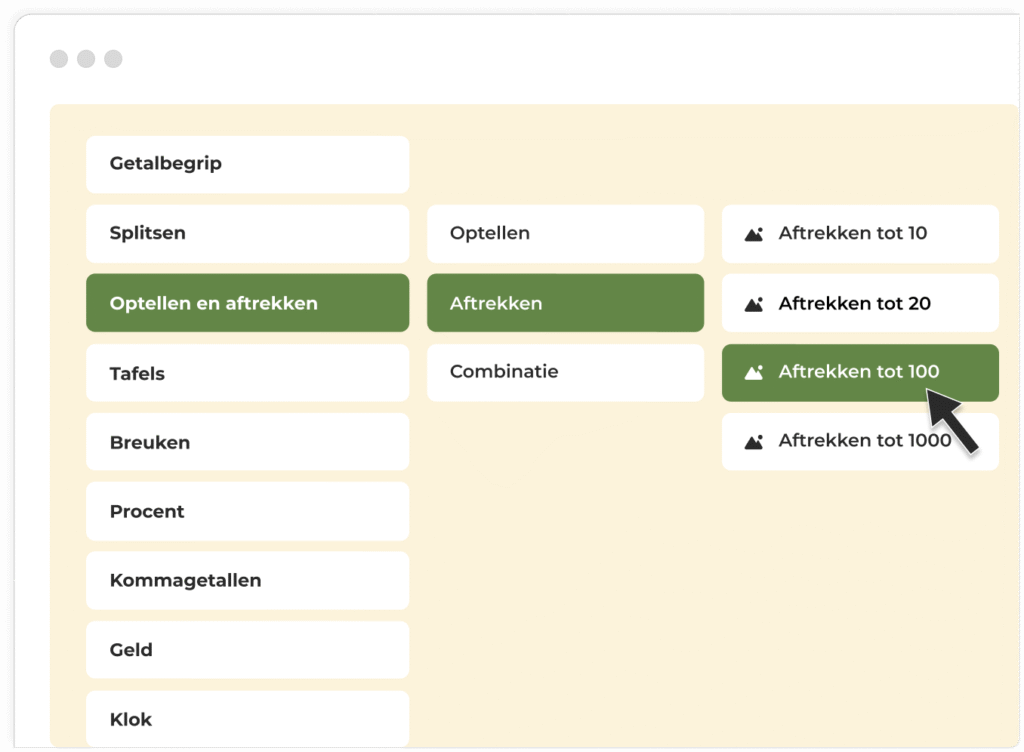Select the Combinatie subcategory

point(565,371)
